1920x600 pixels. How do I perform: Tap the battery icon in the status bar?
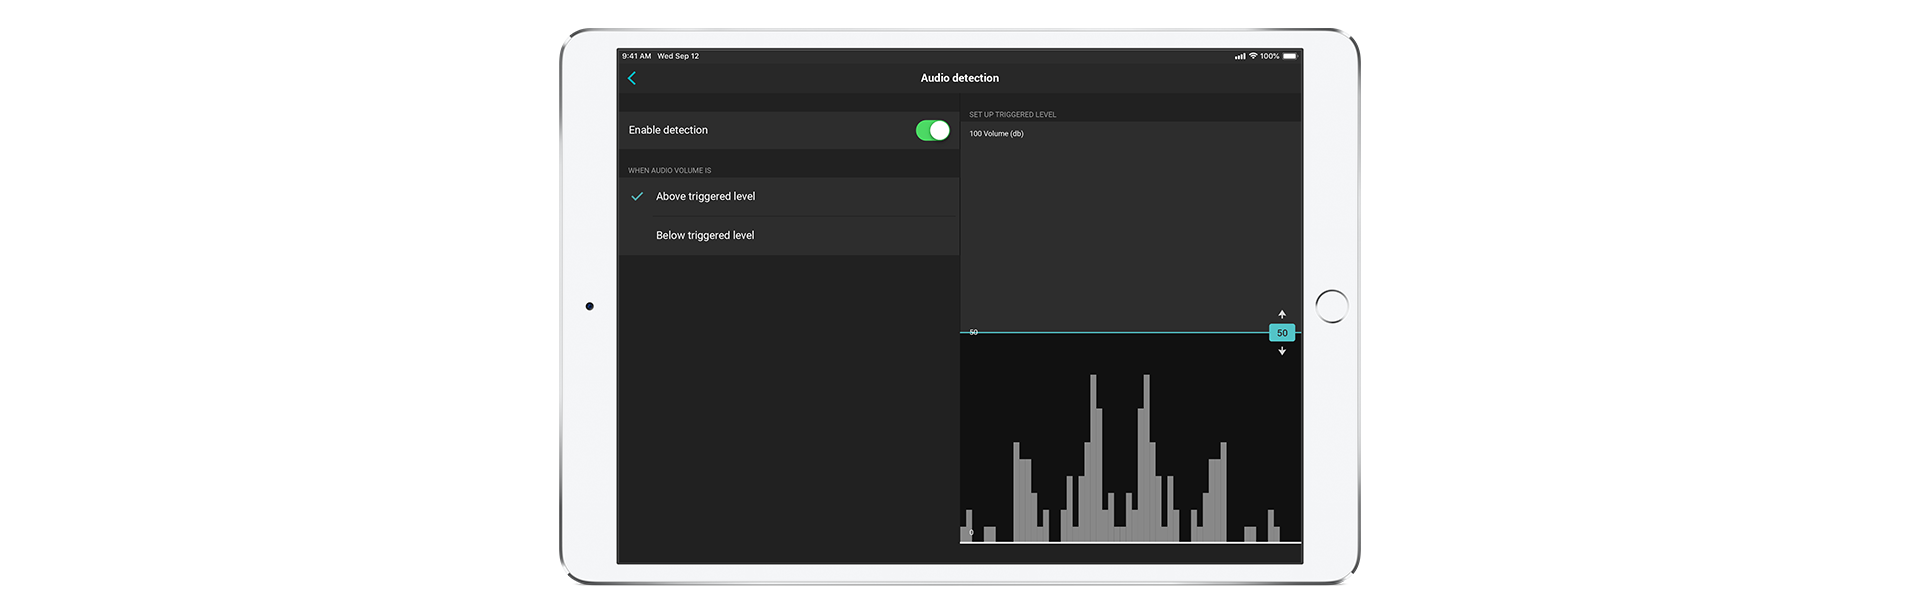coord(1290,56)
